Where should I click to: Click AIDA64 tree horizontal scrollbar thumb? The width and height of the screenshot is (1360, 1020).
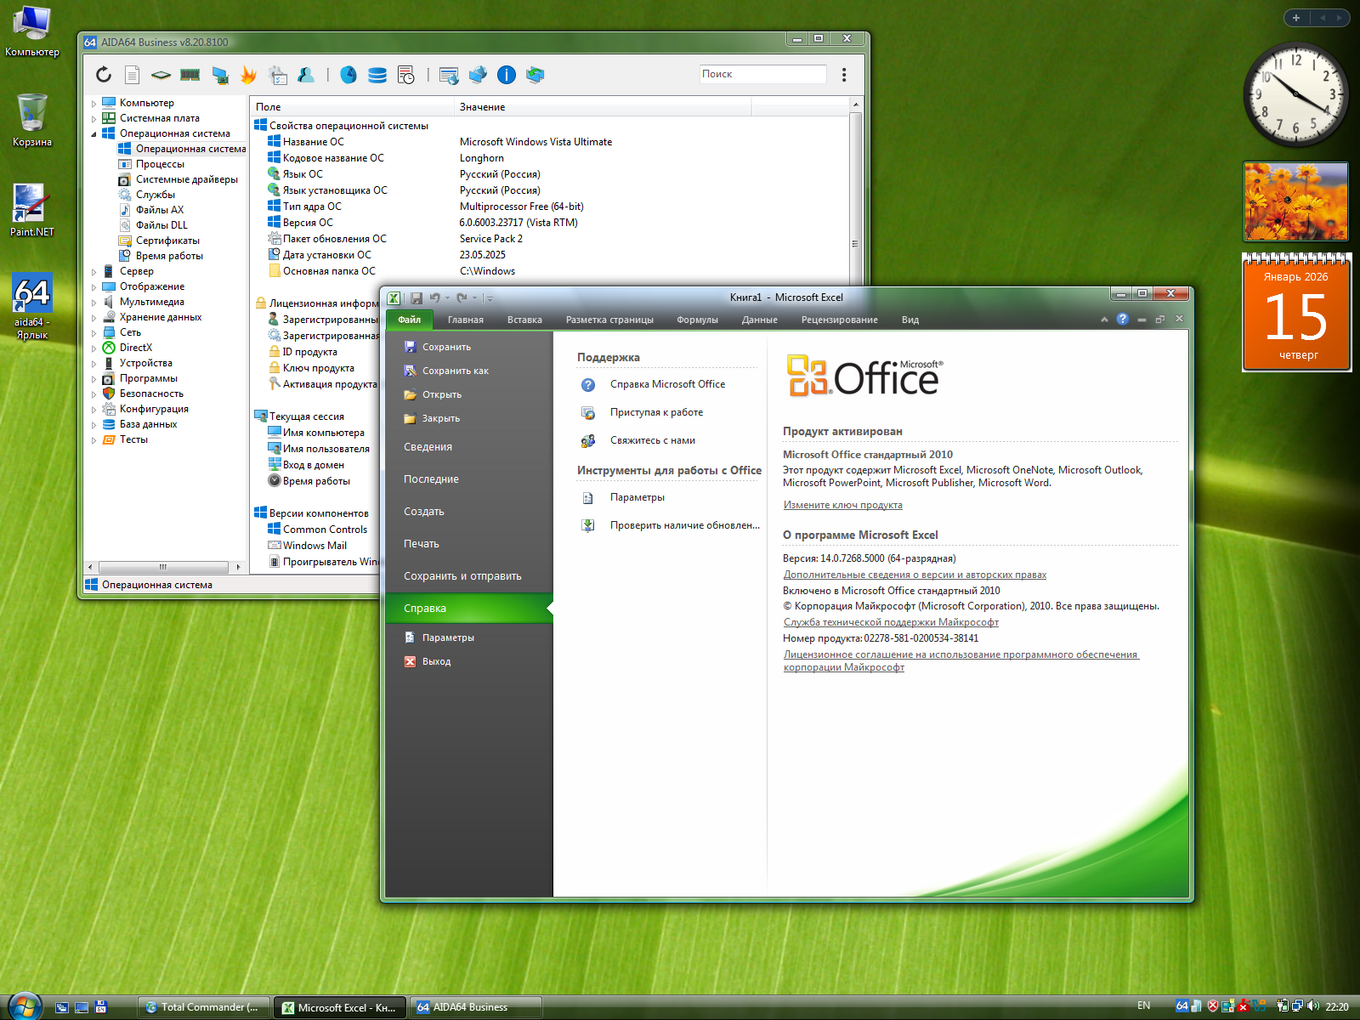[163, 567]
